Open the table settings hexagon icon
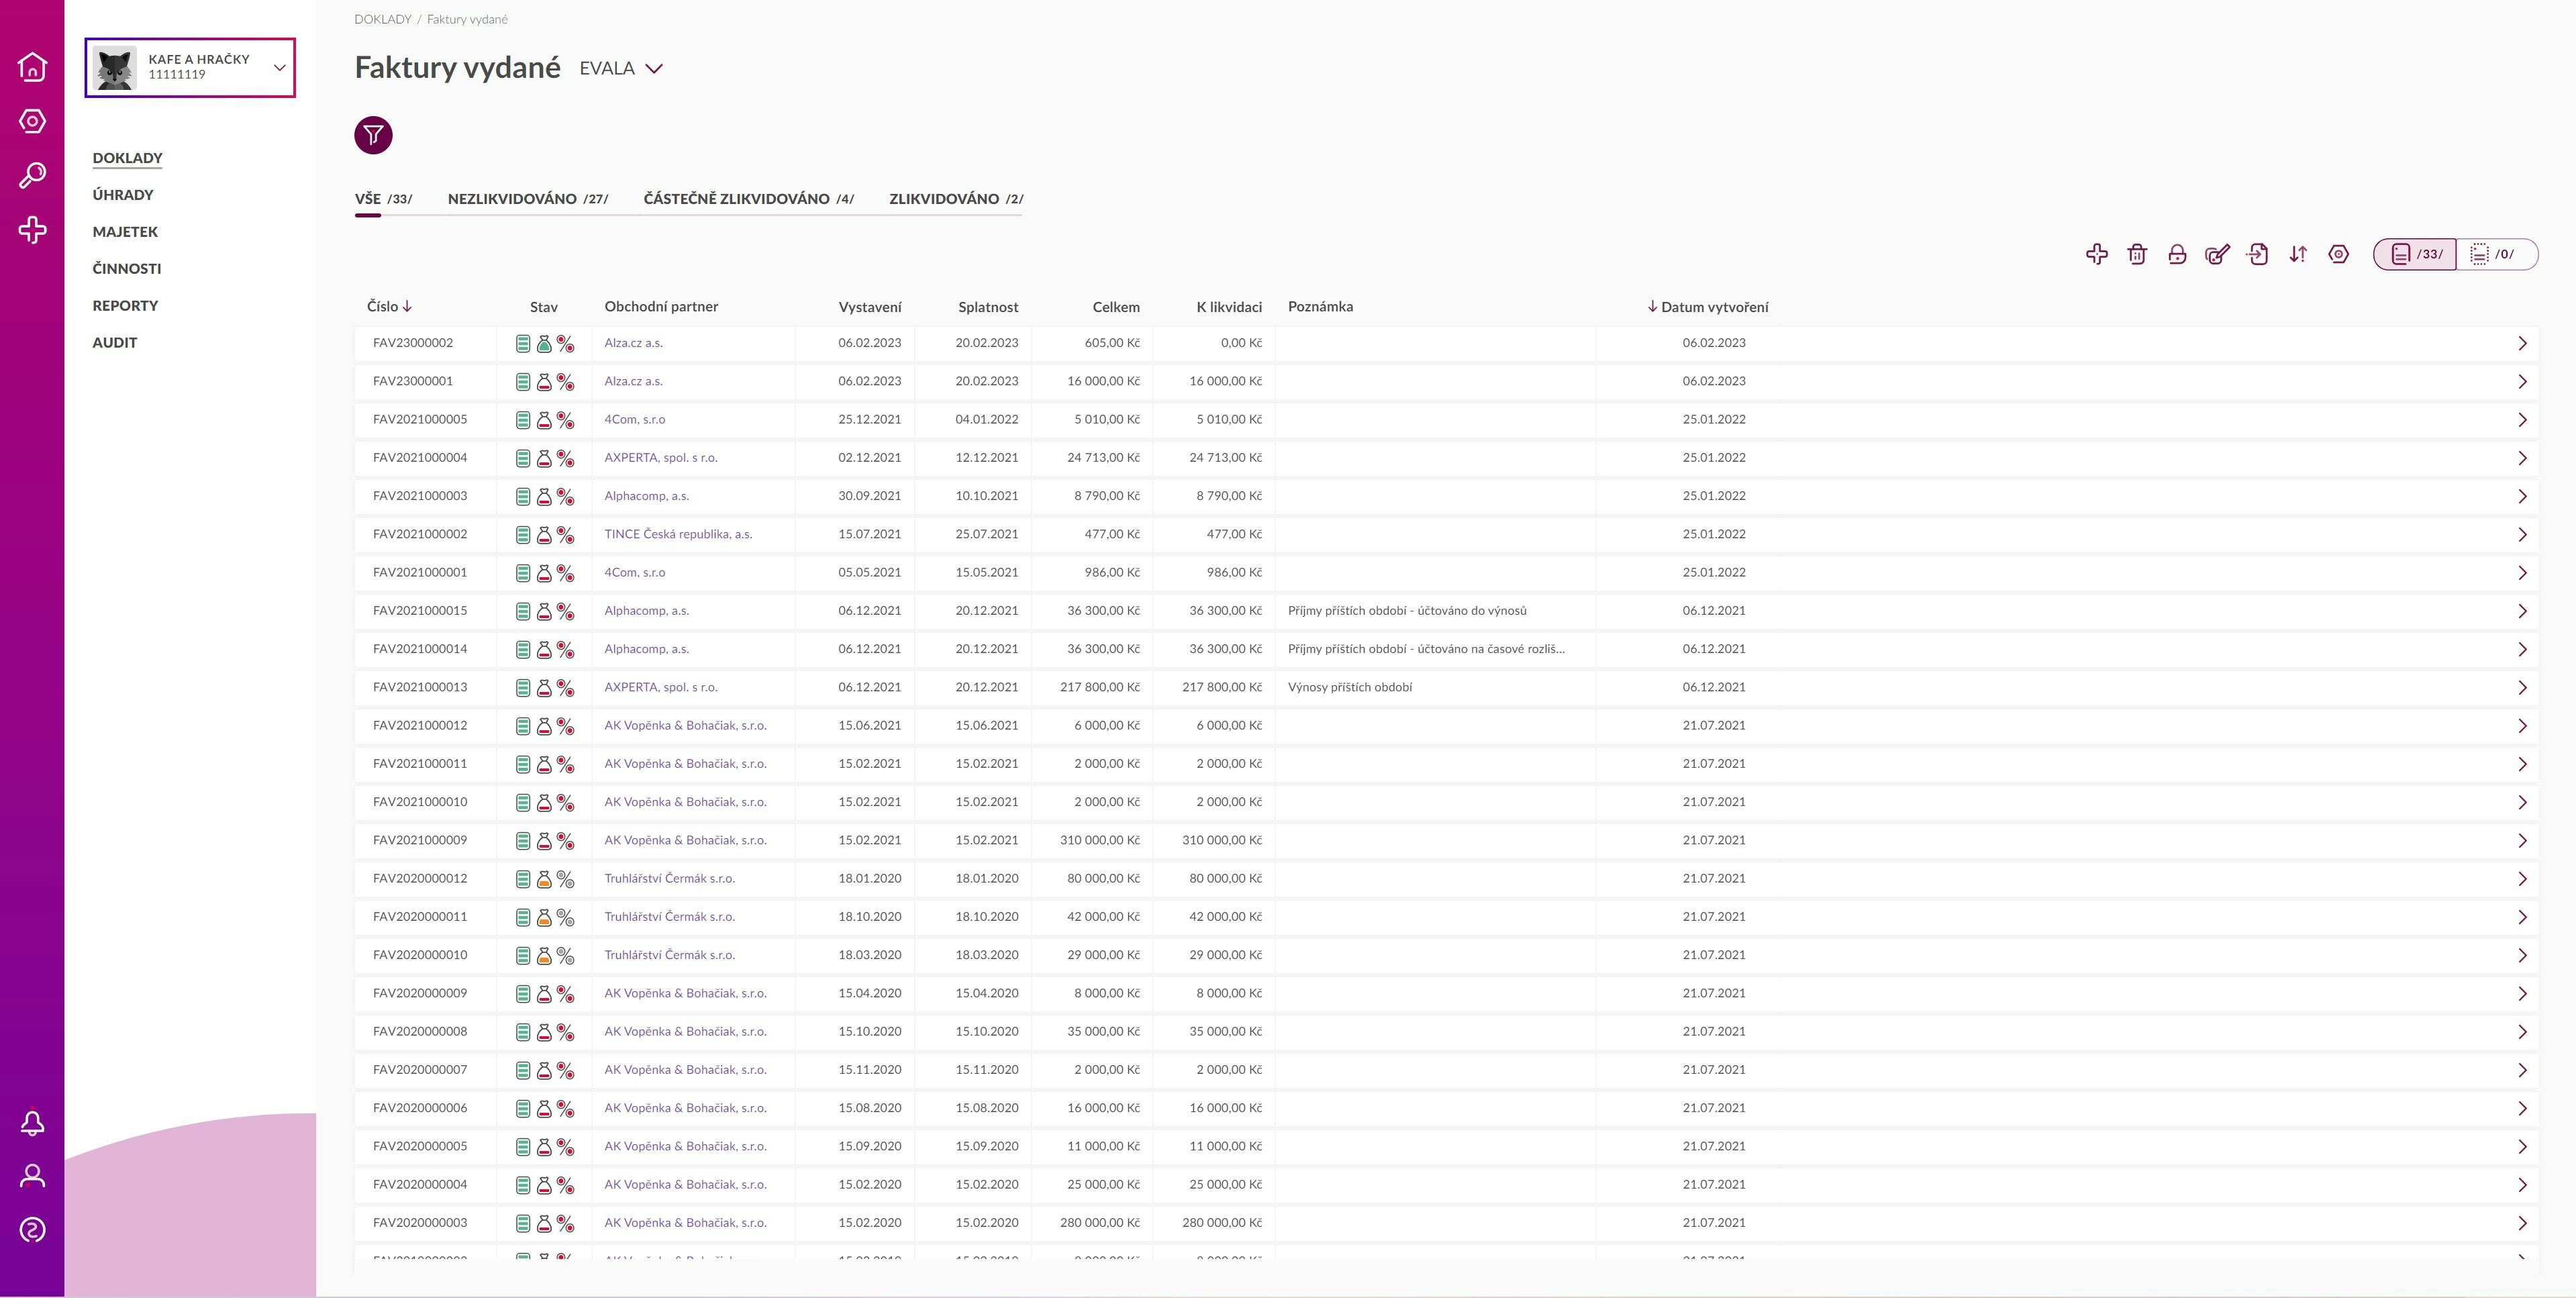Image resolution: width=2576 pixels, height=1298 pixels. click(2338, 254)
